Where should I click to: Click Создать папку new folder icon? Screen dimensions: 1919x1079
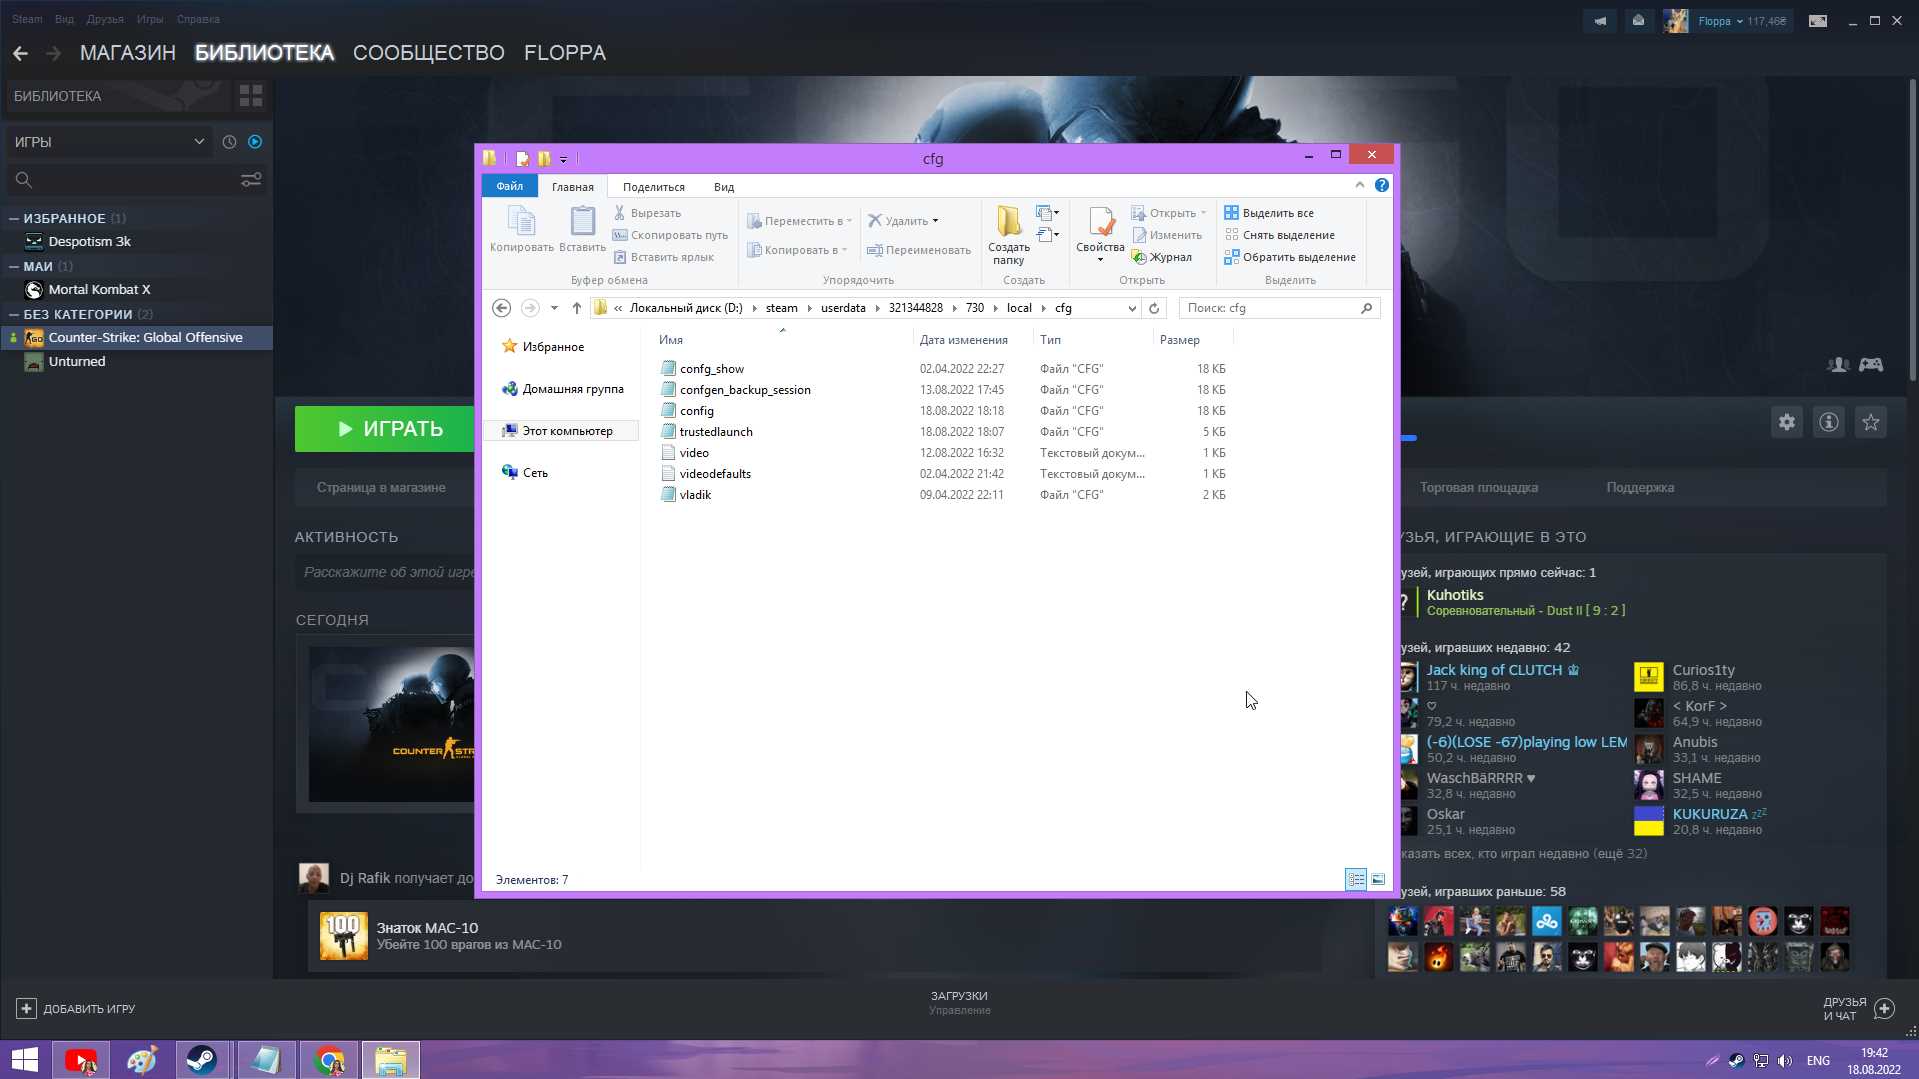pyautogui.click(x=1008, y=235)
